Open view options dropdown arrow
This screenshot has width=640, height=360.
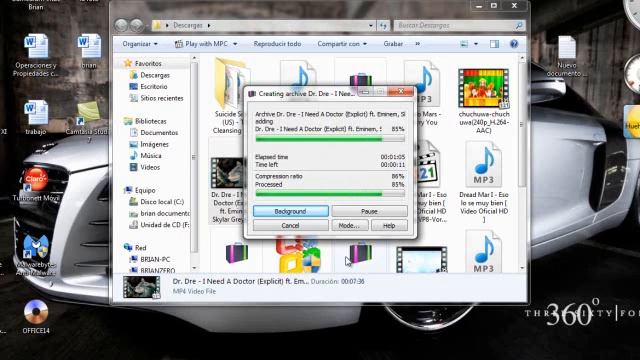476,44
